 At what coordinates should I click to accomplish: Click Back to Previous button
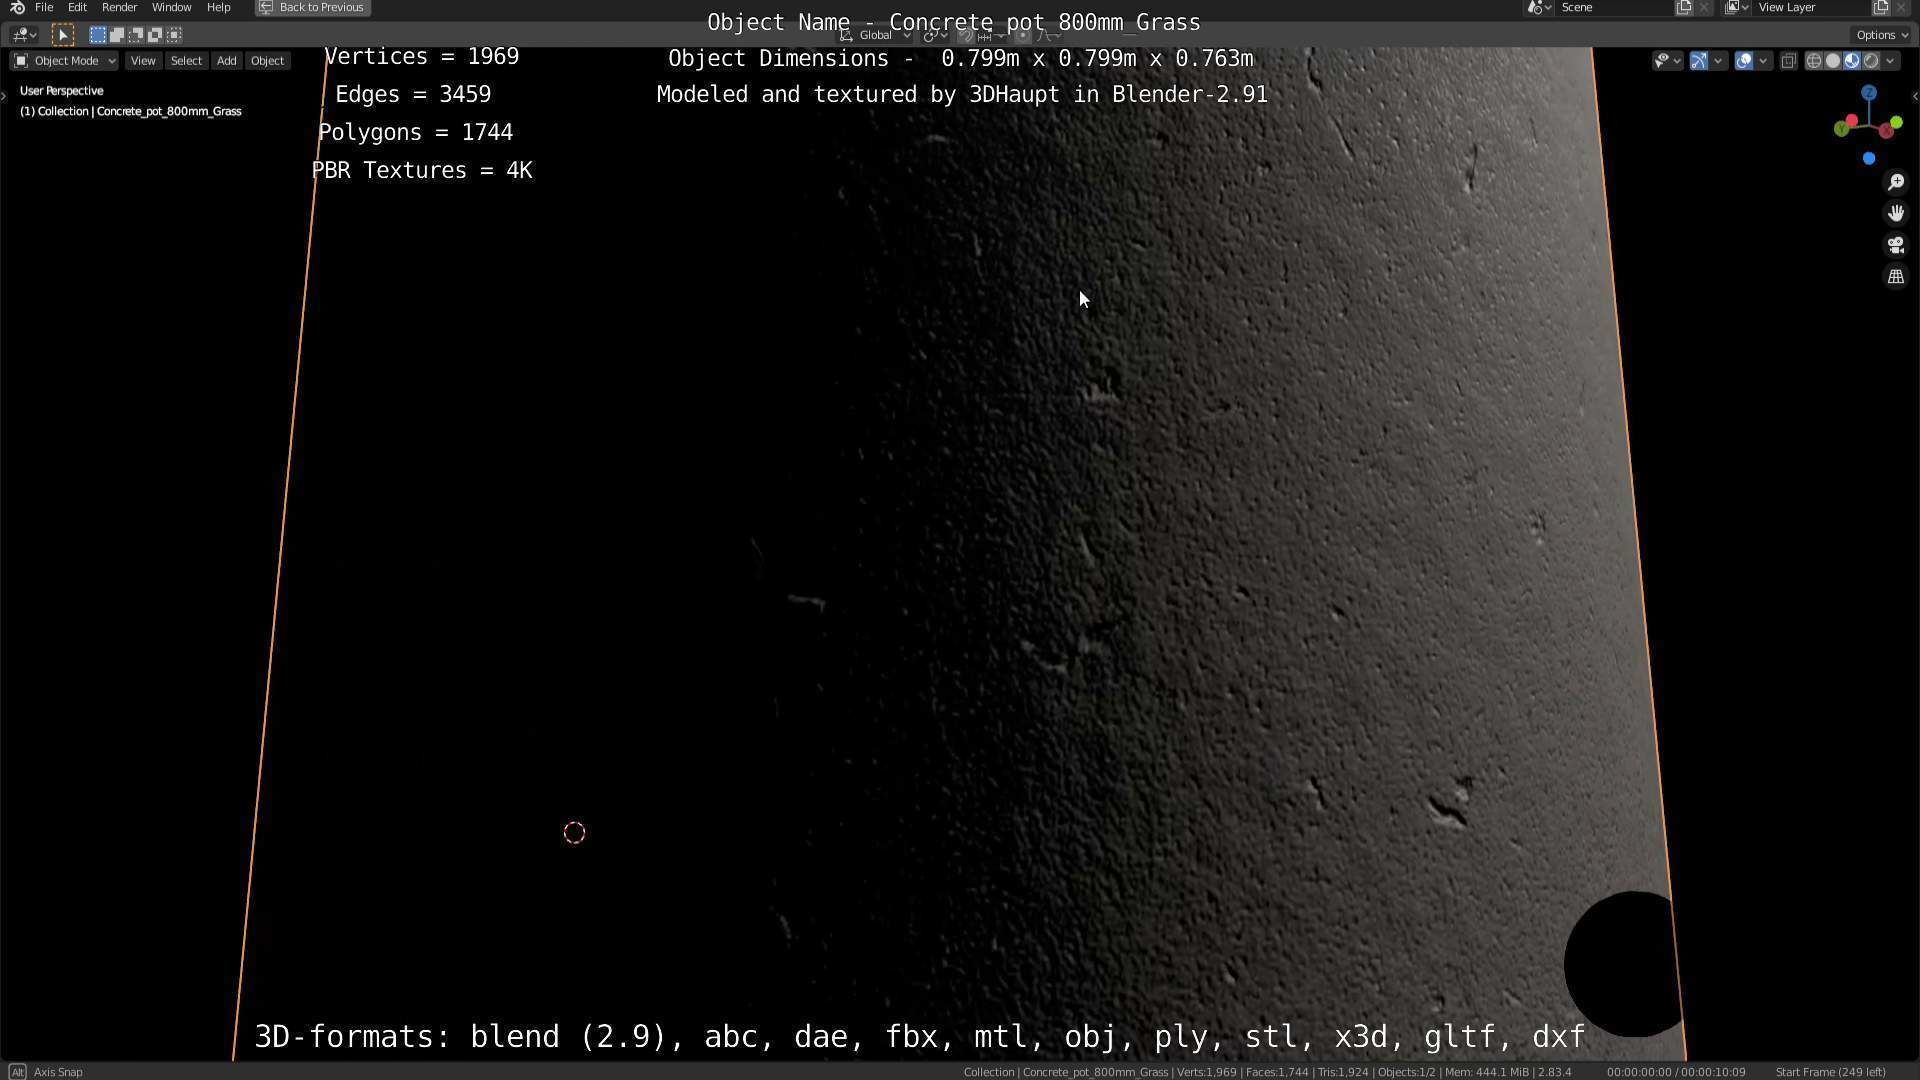point(312,7)
